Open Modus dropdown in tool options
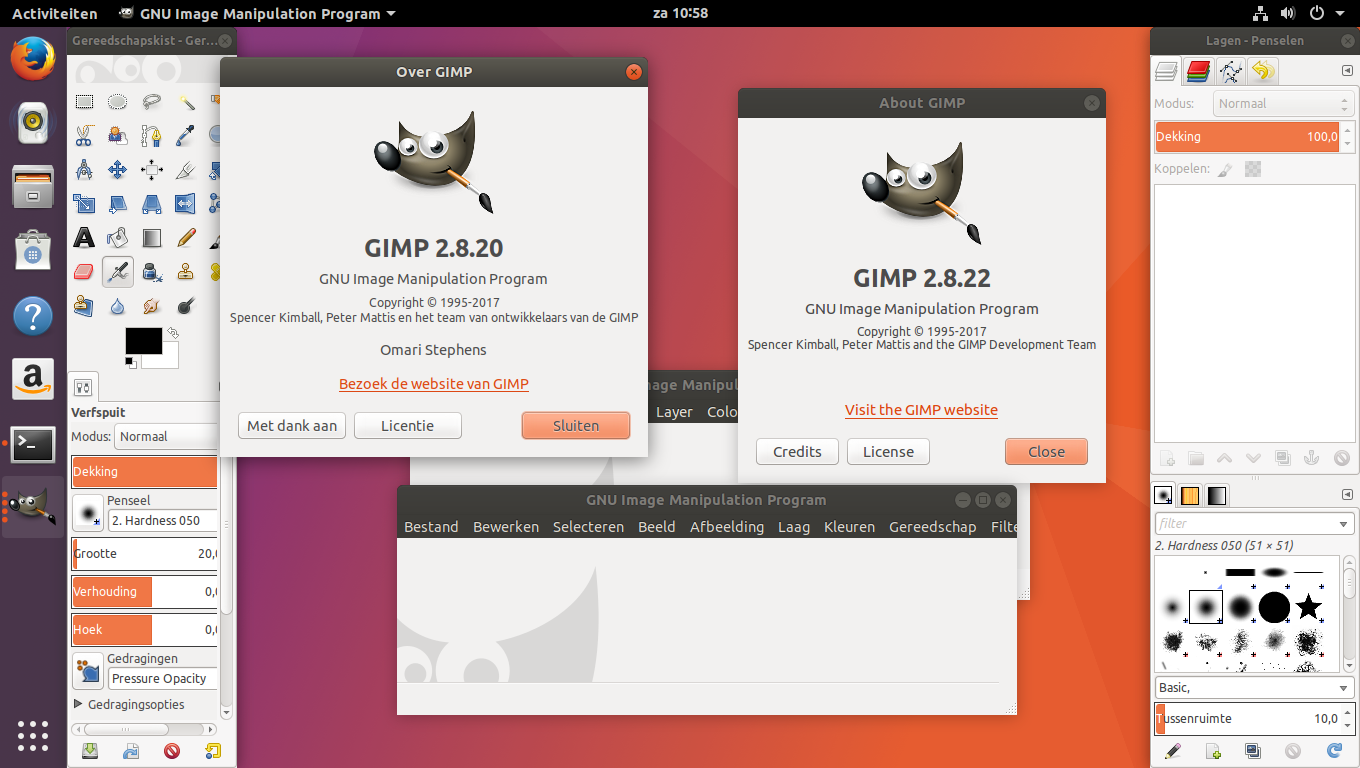 166,437
